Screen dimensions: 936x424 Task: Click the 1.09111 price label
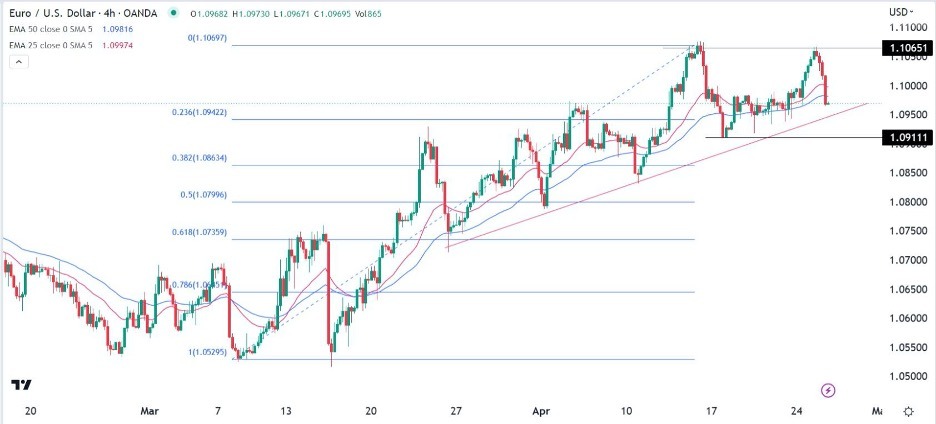click(x=907, y=138)
